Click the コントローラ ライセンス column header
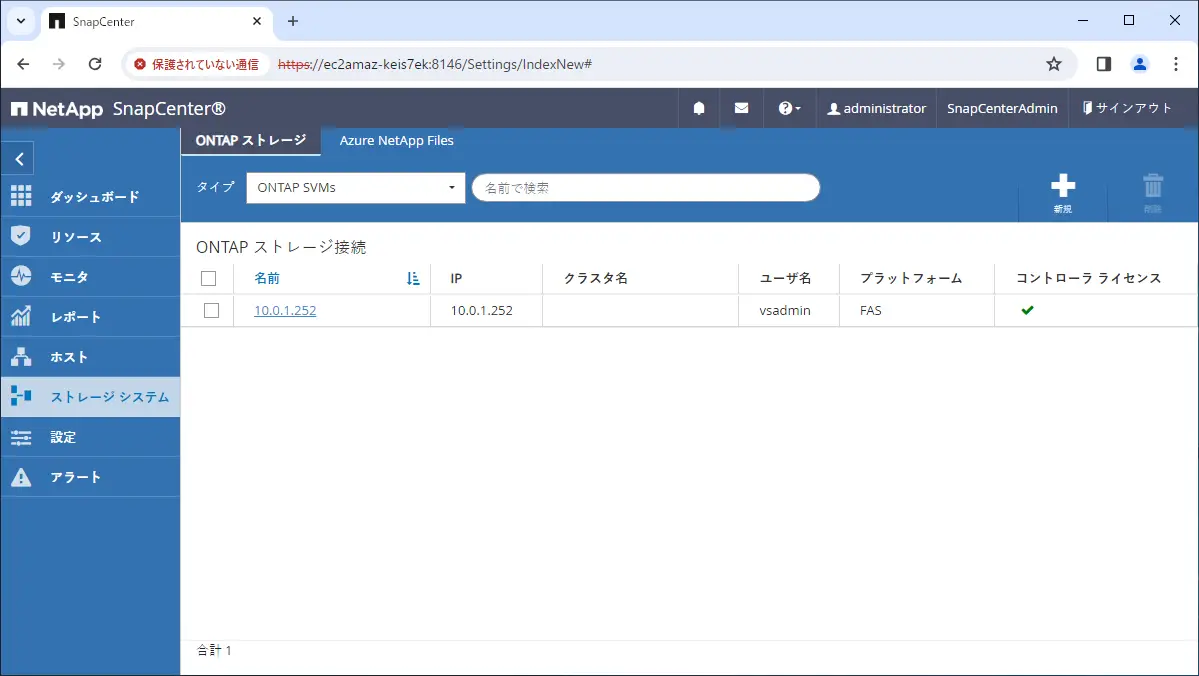The width and height of the screenshot is (1199, 676). point(1088,278)
